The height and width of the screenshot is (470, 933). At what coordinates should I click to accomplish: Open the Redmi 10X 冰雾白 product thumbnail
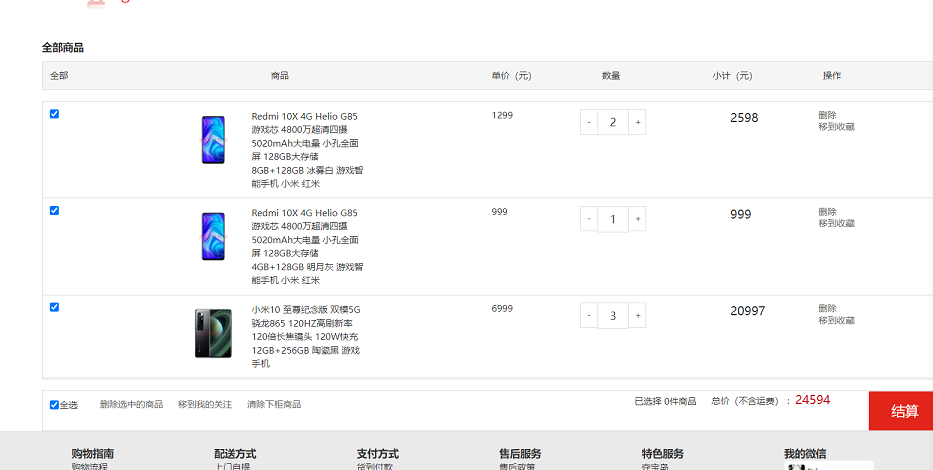click(x=213, y=140)
